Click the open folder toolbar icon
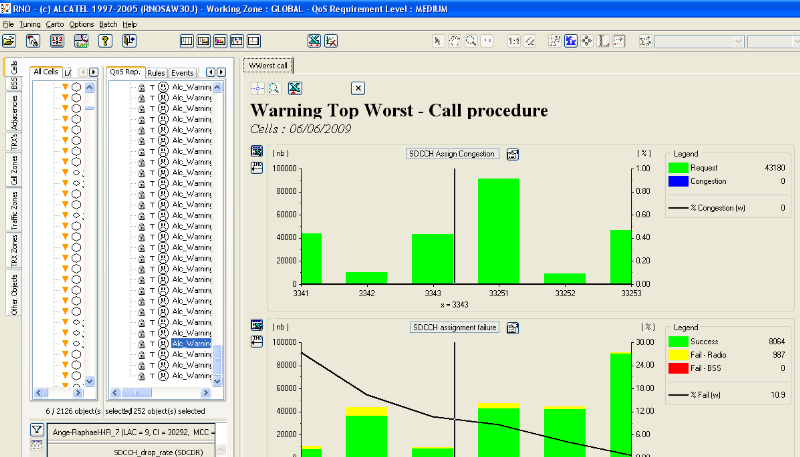 tap(10, 41)
